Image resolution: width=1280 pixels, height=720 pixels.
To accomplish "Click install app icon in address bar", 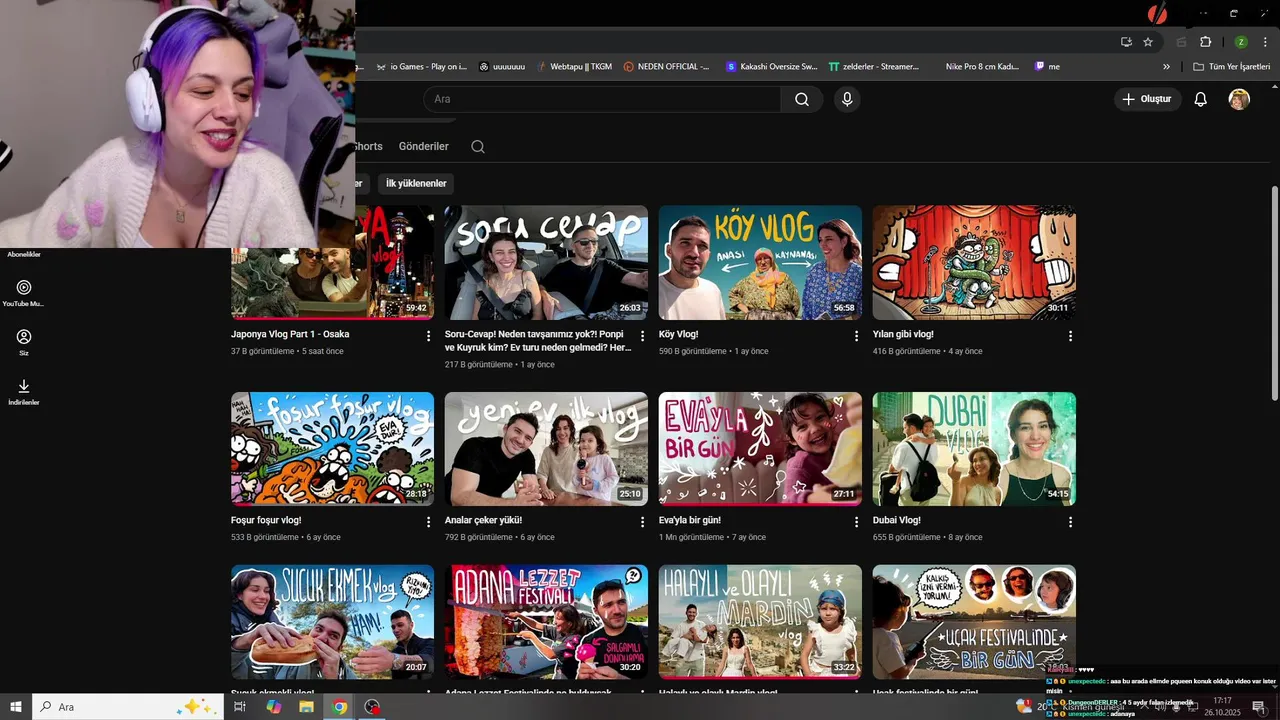I will tap(1126, 42).
